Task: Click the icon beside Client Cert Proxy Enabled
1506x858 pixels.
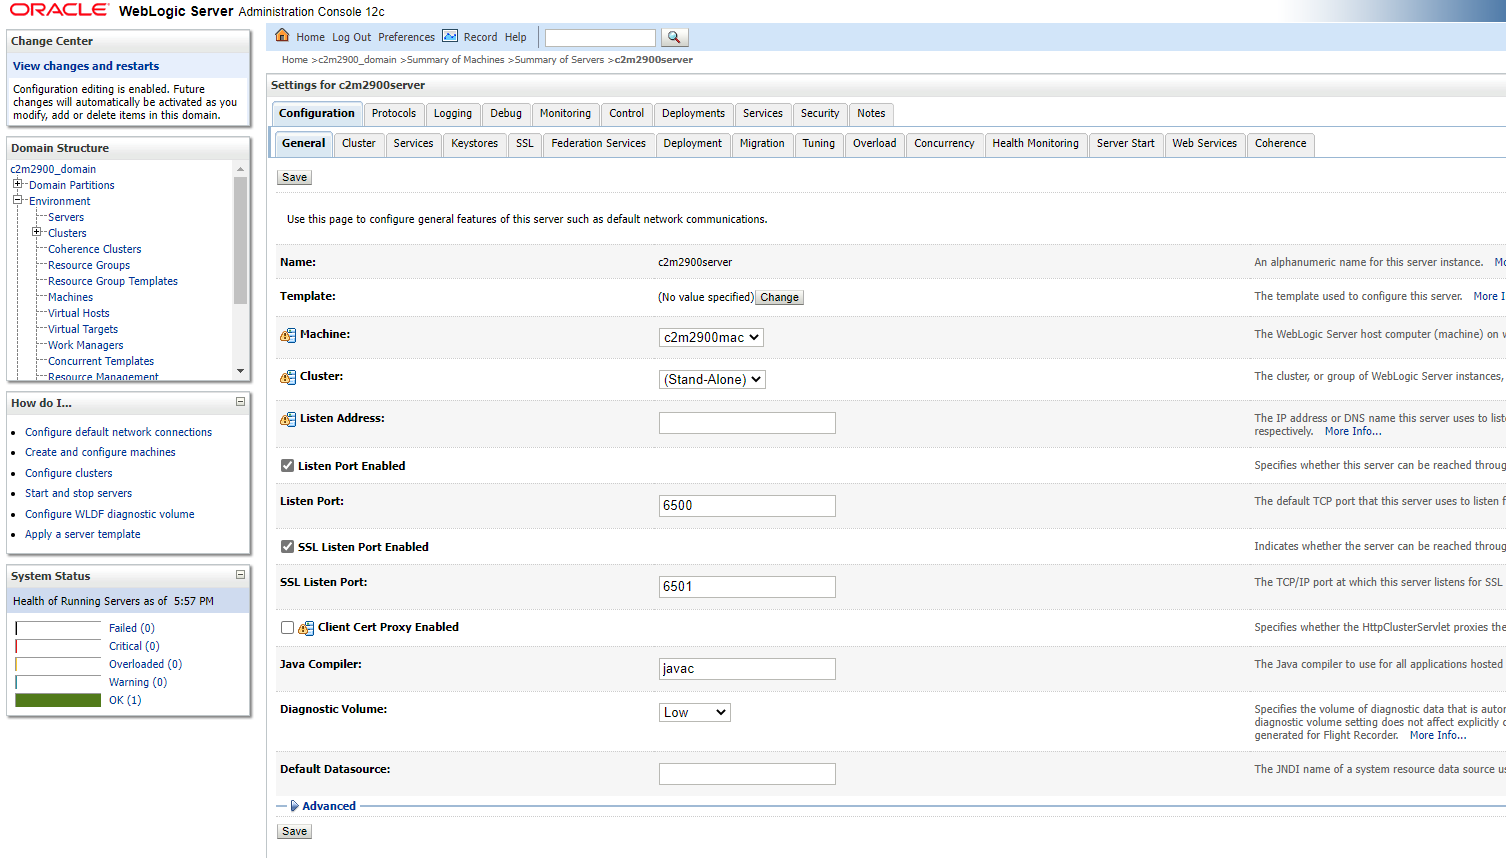Action: 306,628
